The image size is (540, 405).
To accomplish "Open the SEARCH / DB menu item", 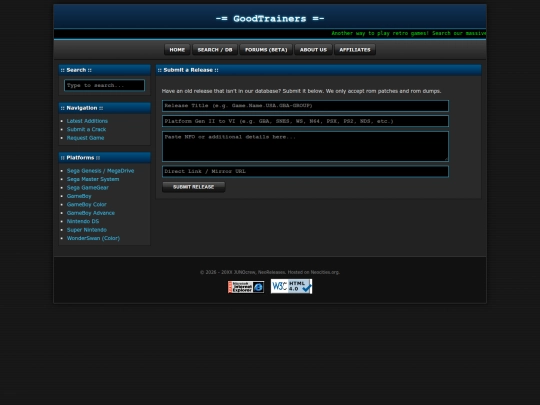I will tap(215, 50).
